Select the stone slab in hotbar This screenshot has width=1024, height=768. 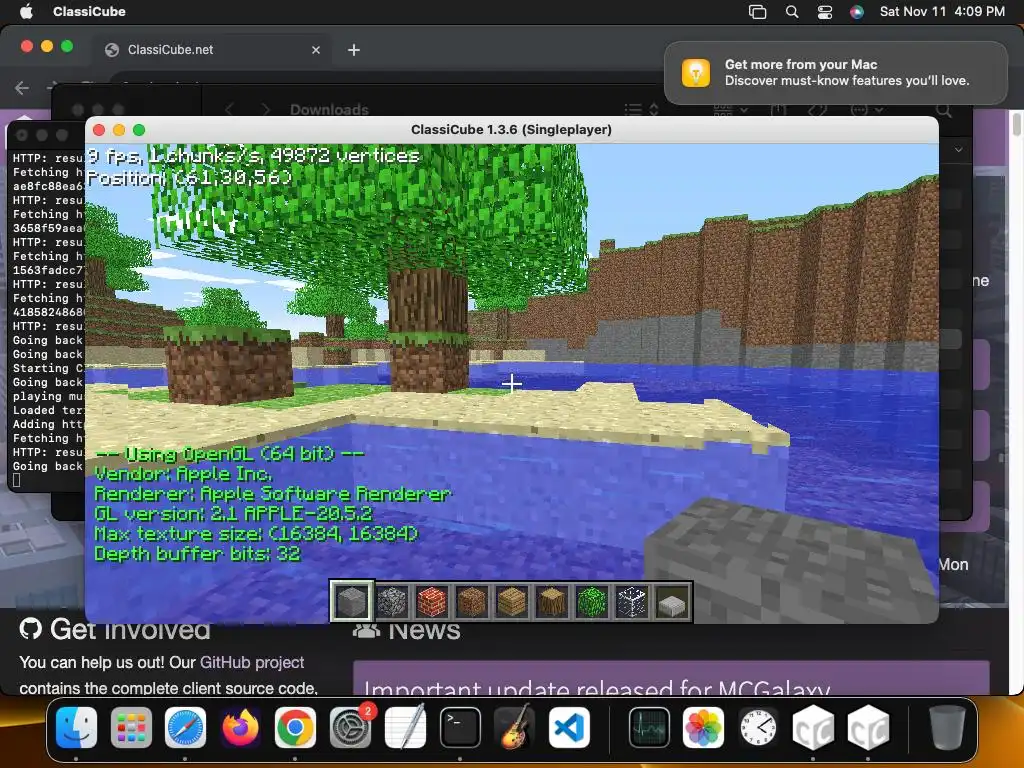click(672, 601)
